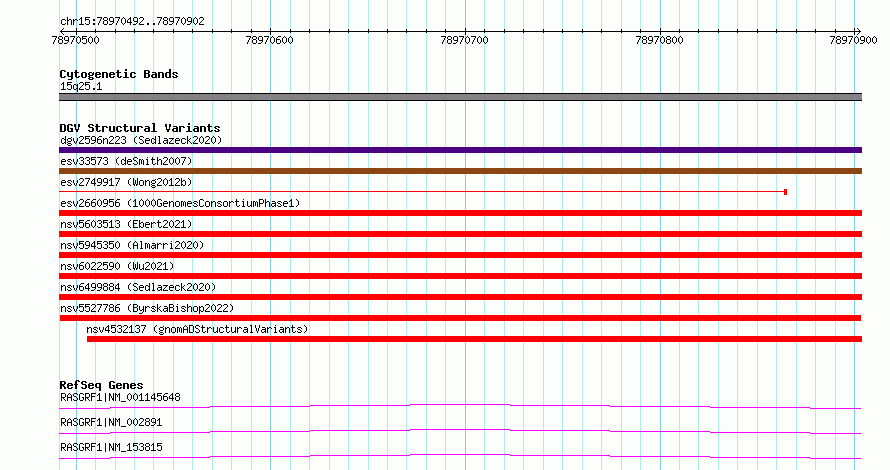Screen dimensions: 890x470
Task: Click ruler position 78970800
Action: tap(660, 40)
